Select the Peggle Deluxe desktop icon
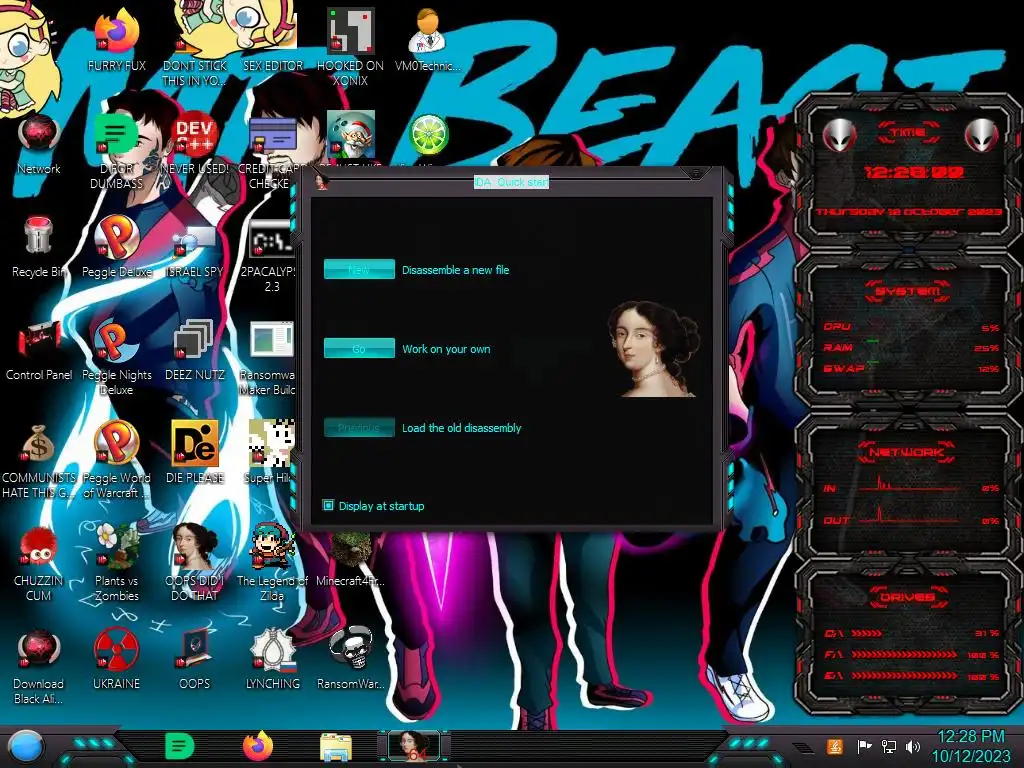This screenshot has height=768, width=1024. point(116,248)
